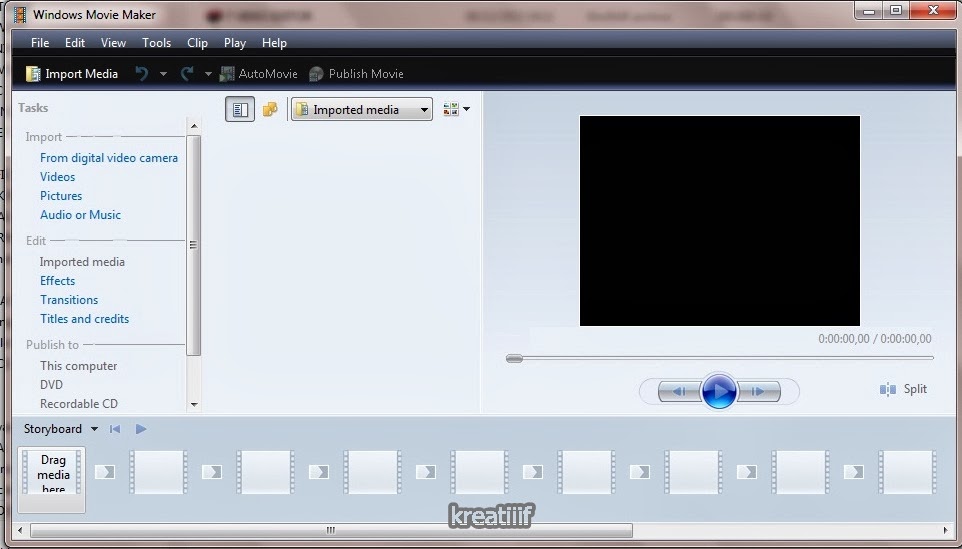
Task: Click the Drag media here storyboard cell
Action: 52,479
